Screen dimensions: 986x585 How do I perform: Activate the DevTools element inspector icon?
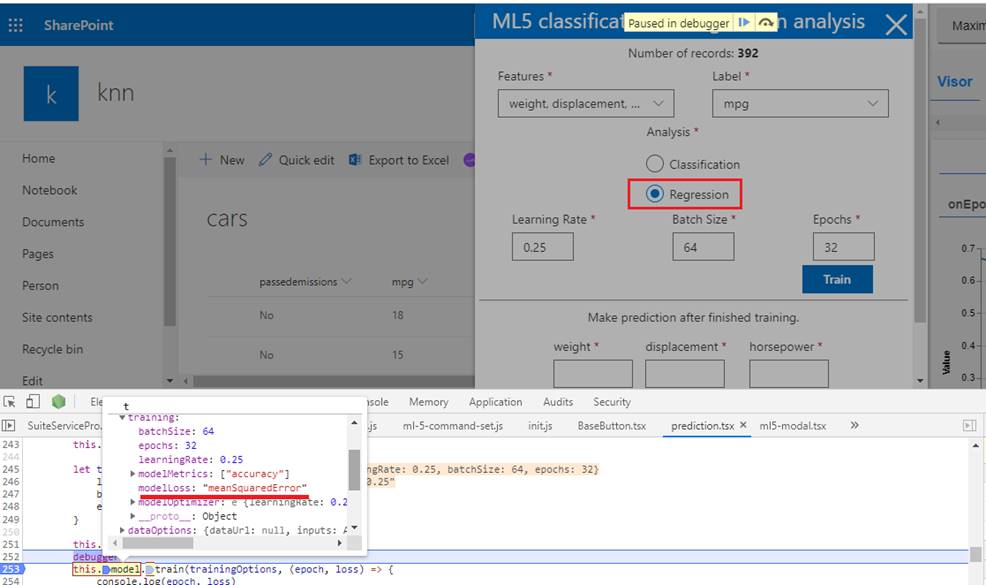[x=9, y=402]
